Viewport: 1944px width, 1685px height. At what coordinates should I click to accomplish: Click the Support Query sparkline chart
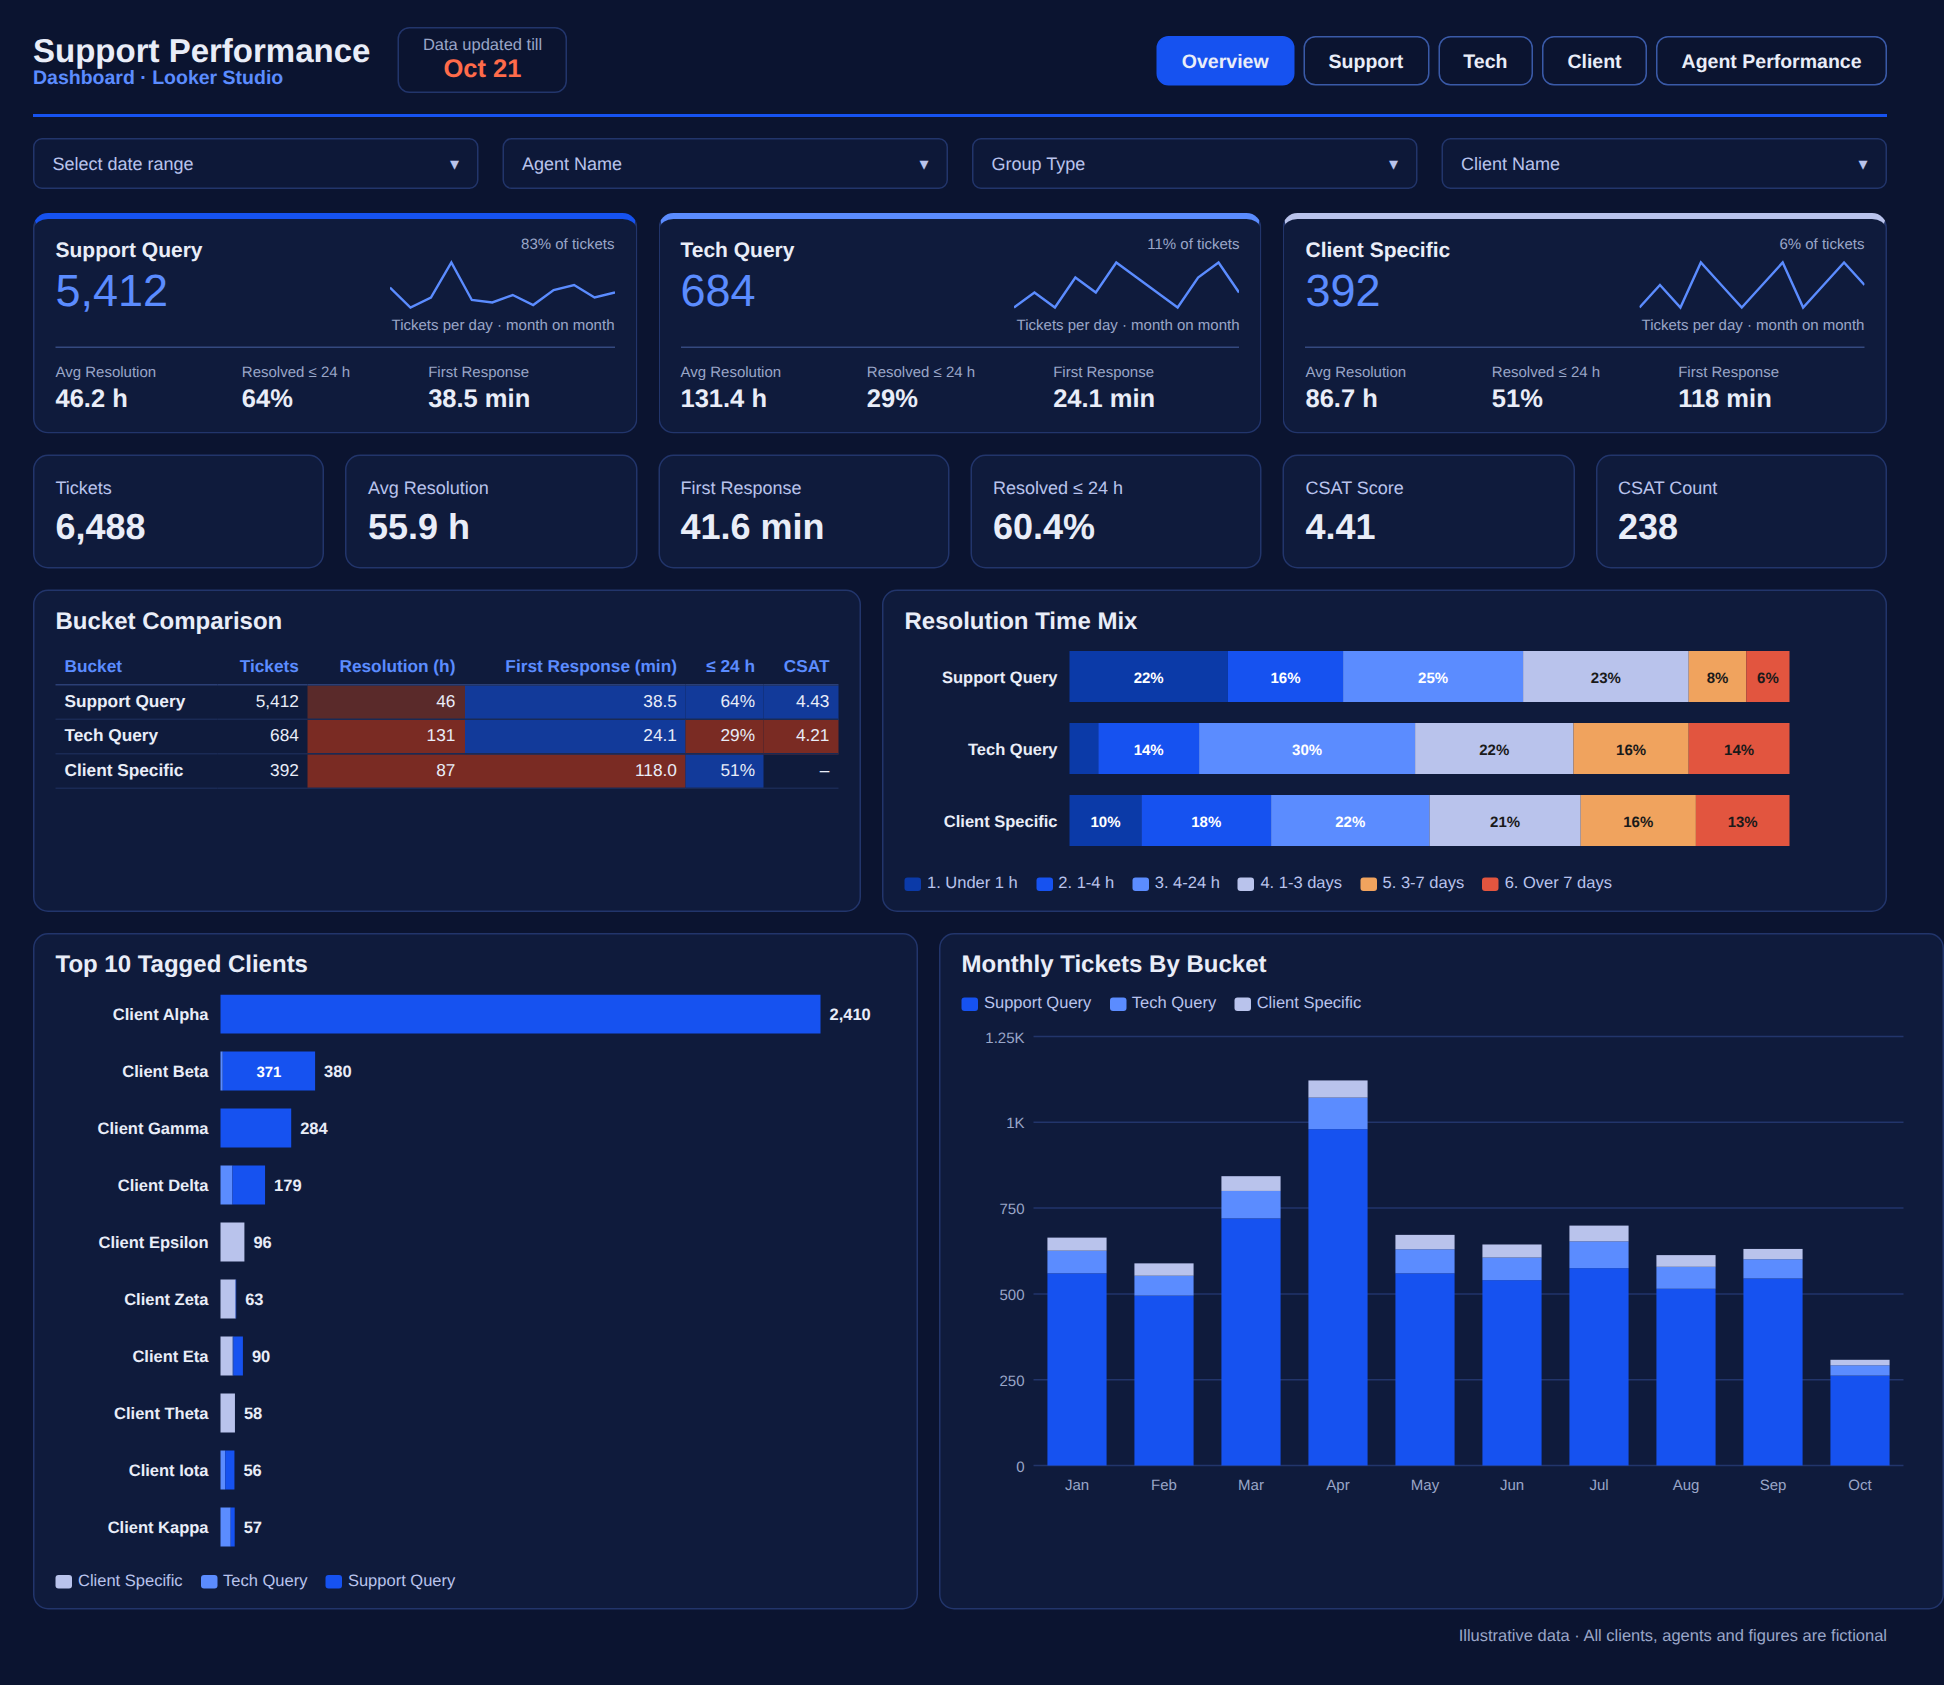point(502,284)
